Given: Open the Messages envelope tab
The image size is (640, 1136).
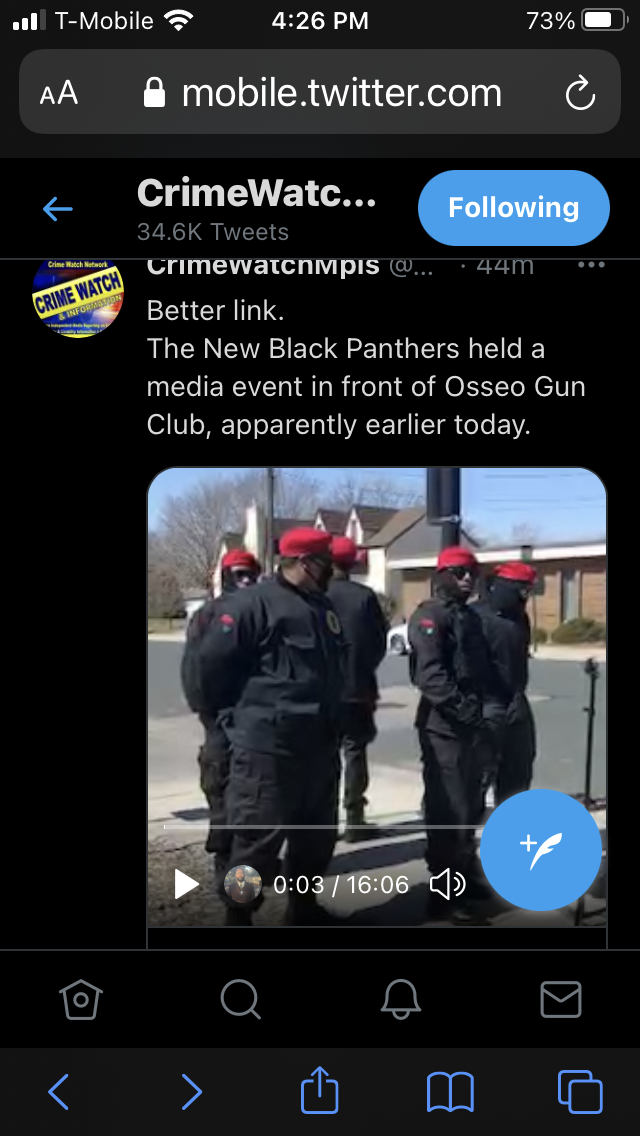Looking at the screenshot, I should [x=561, y=1000].
